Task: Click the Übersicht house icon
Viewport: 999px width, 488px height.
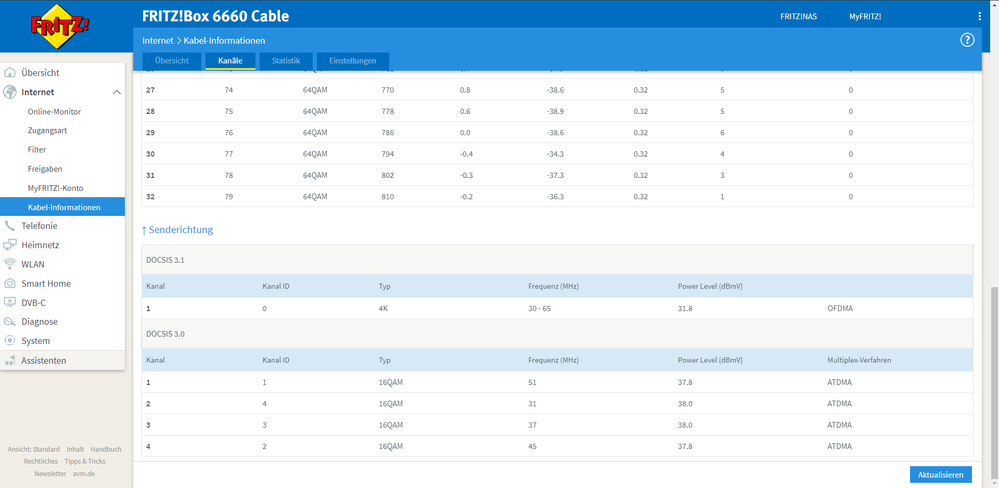Action: point(10,73)
